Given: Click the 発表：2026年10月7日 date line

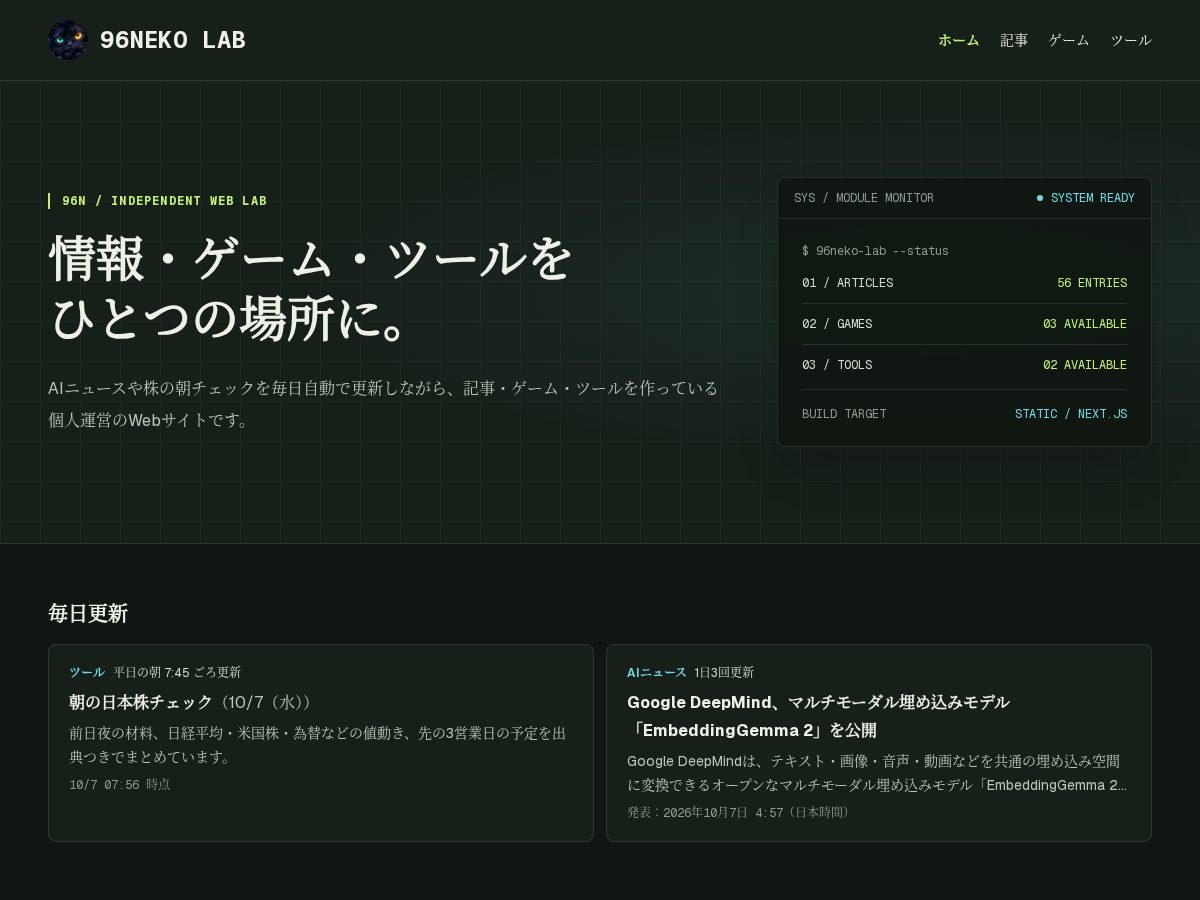Looking at the screenshot, I should (741, 813).
